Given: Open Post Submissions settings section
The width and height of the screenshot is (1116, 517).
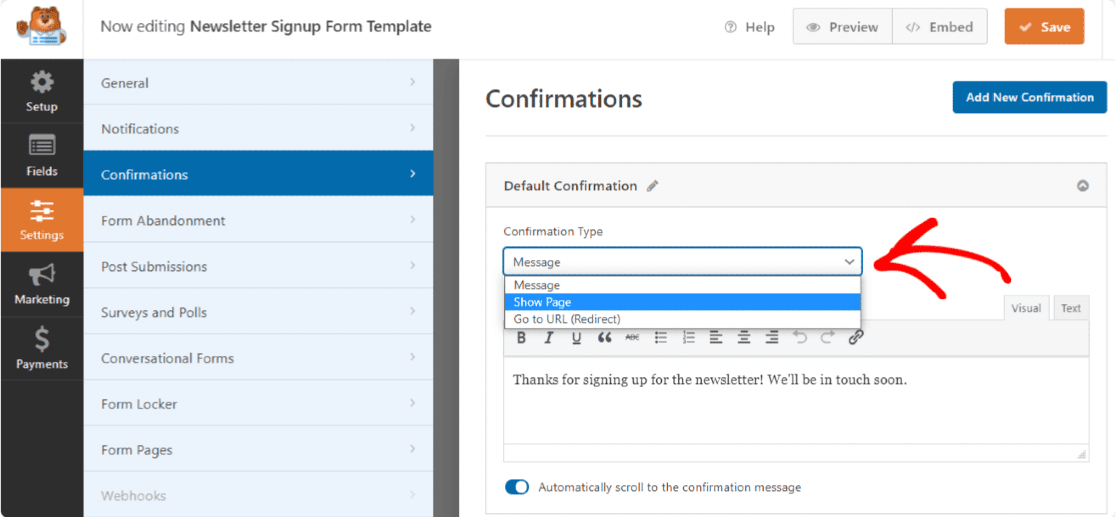Looking at the screenshot, I should click(x=258, y=266).
